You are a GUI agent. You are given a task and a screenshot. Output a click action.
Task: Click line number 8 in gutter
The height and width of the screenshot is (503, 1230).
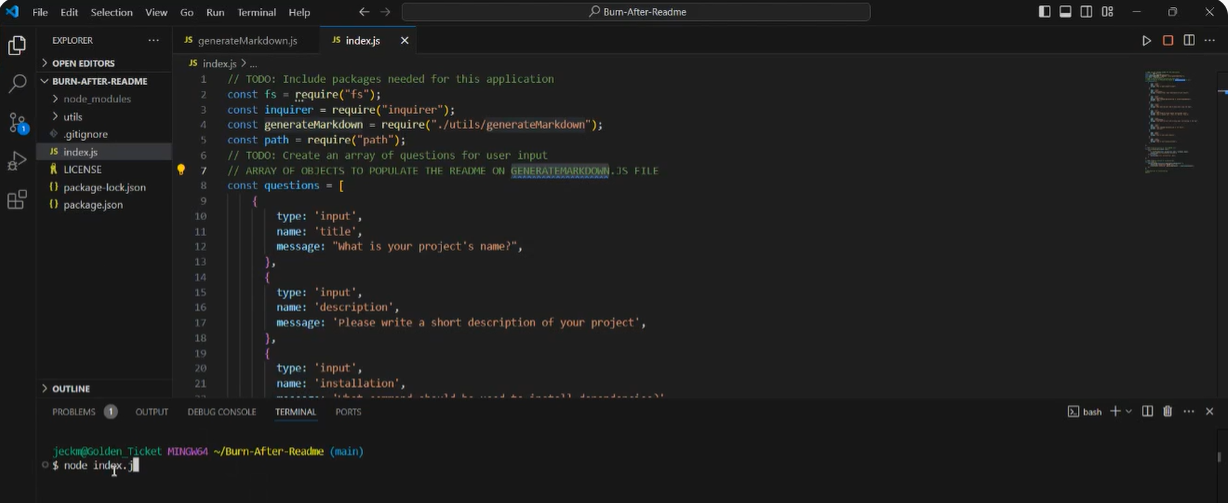203,185
